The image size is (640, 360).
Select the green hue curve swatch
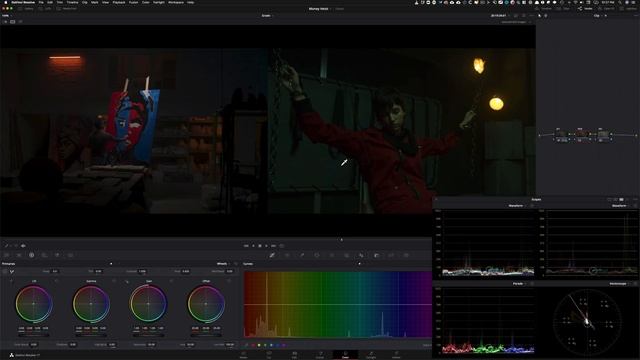pyautogui.click(x=265, y=345)
